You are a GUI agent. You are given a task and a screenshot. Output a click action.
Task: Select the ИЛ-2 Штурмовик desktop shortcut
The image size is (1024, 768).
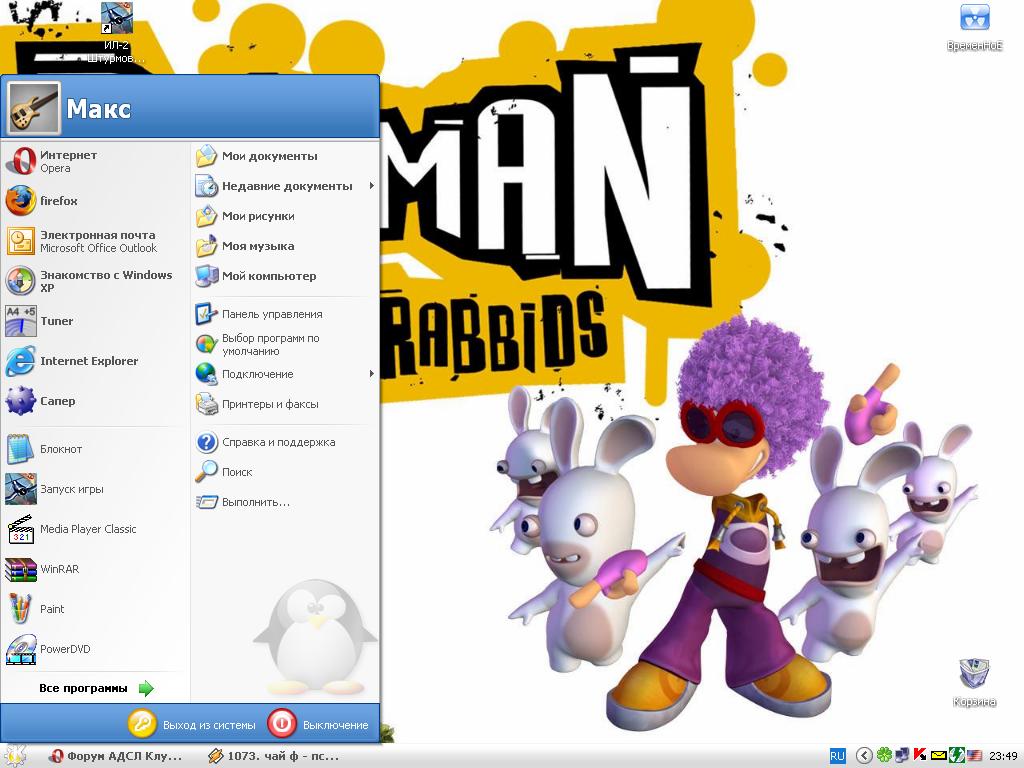tap(116, 33)
